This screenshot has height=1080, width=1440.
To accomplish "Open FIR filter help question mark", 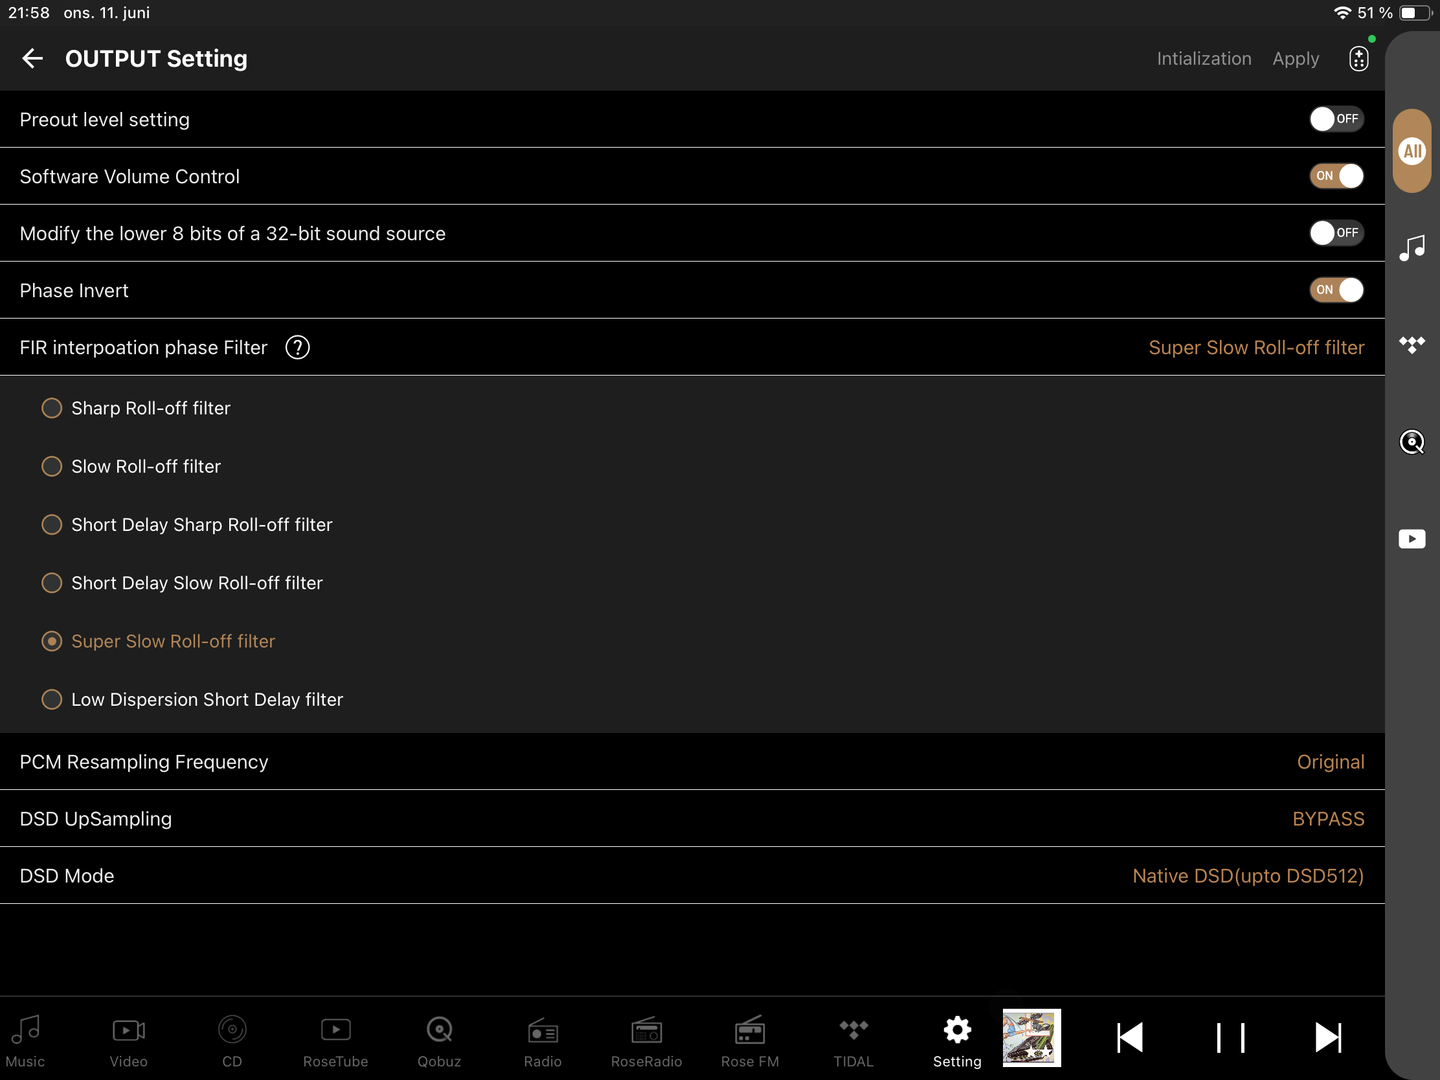I will [x=297, y=347].
